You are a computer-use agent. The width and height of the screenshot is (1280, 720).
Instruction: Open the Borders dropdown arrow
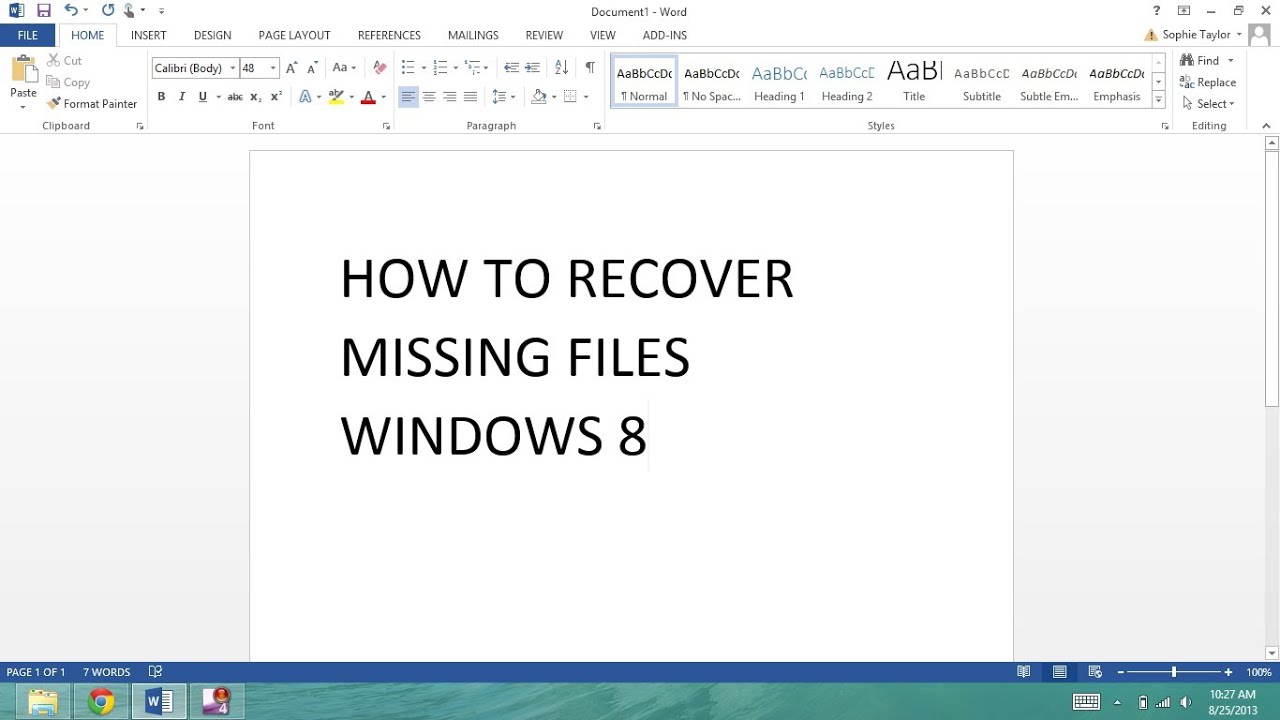coord(586,97)
